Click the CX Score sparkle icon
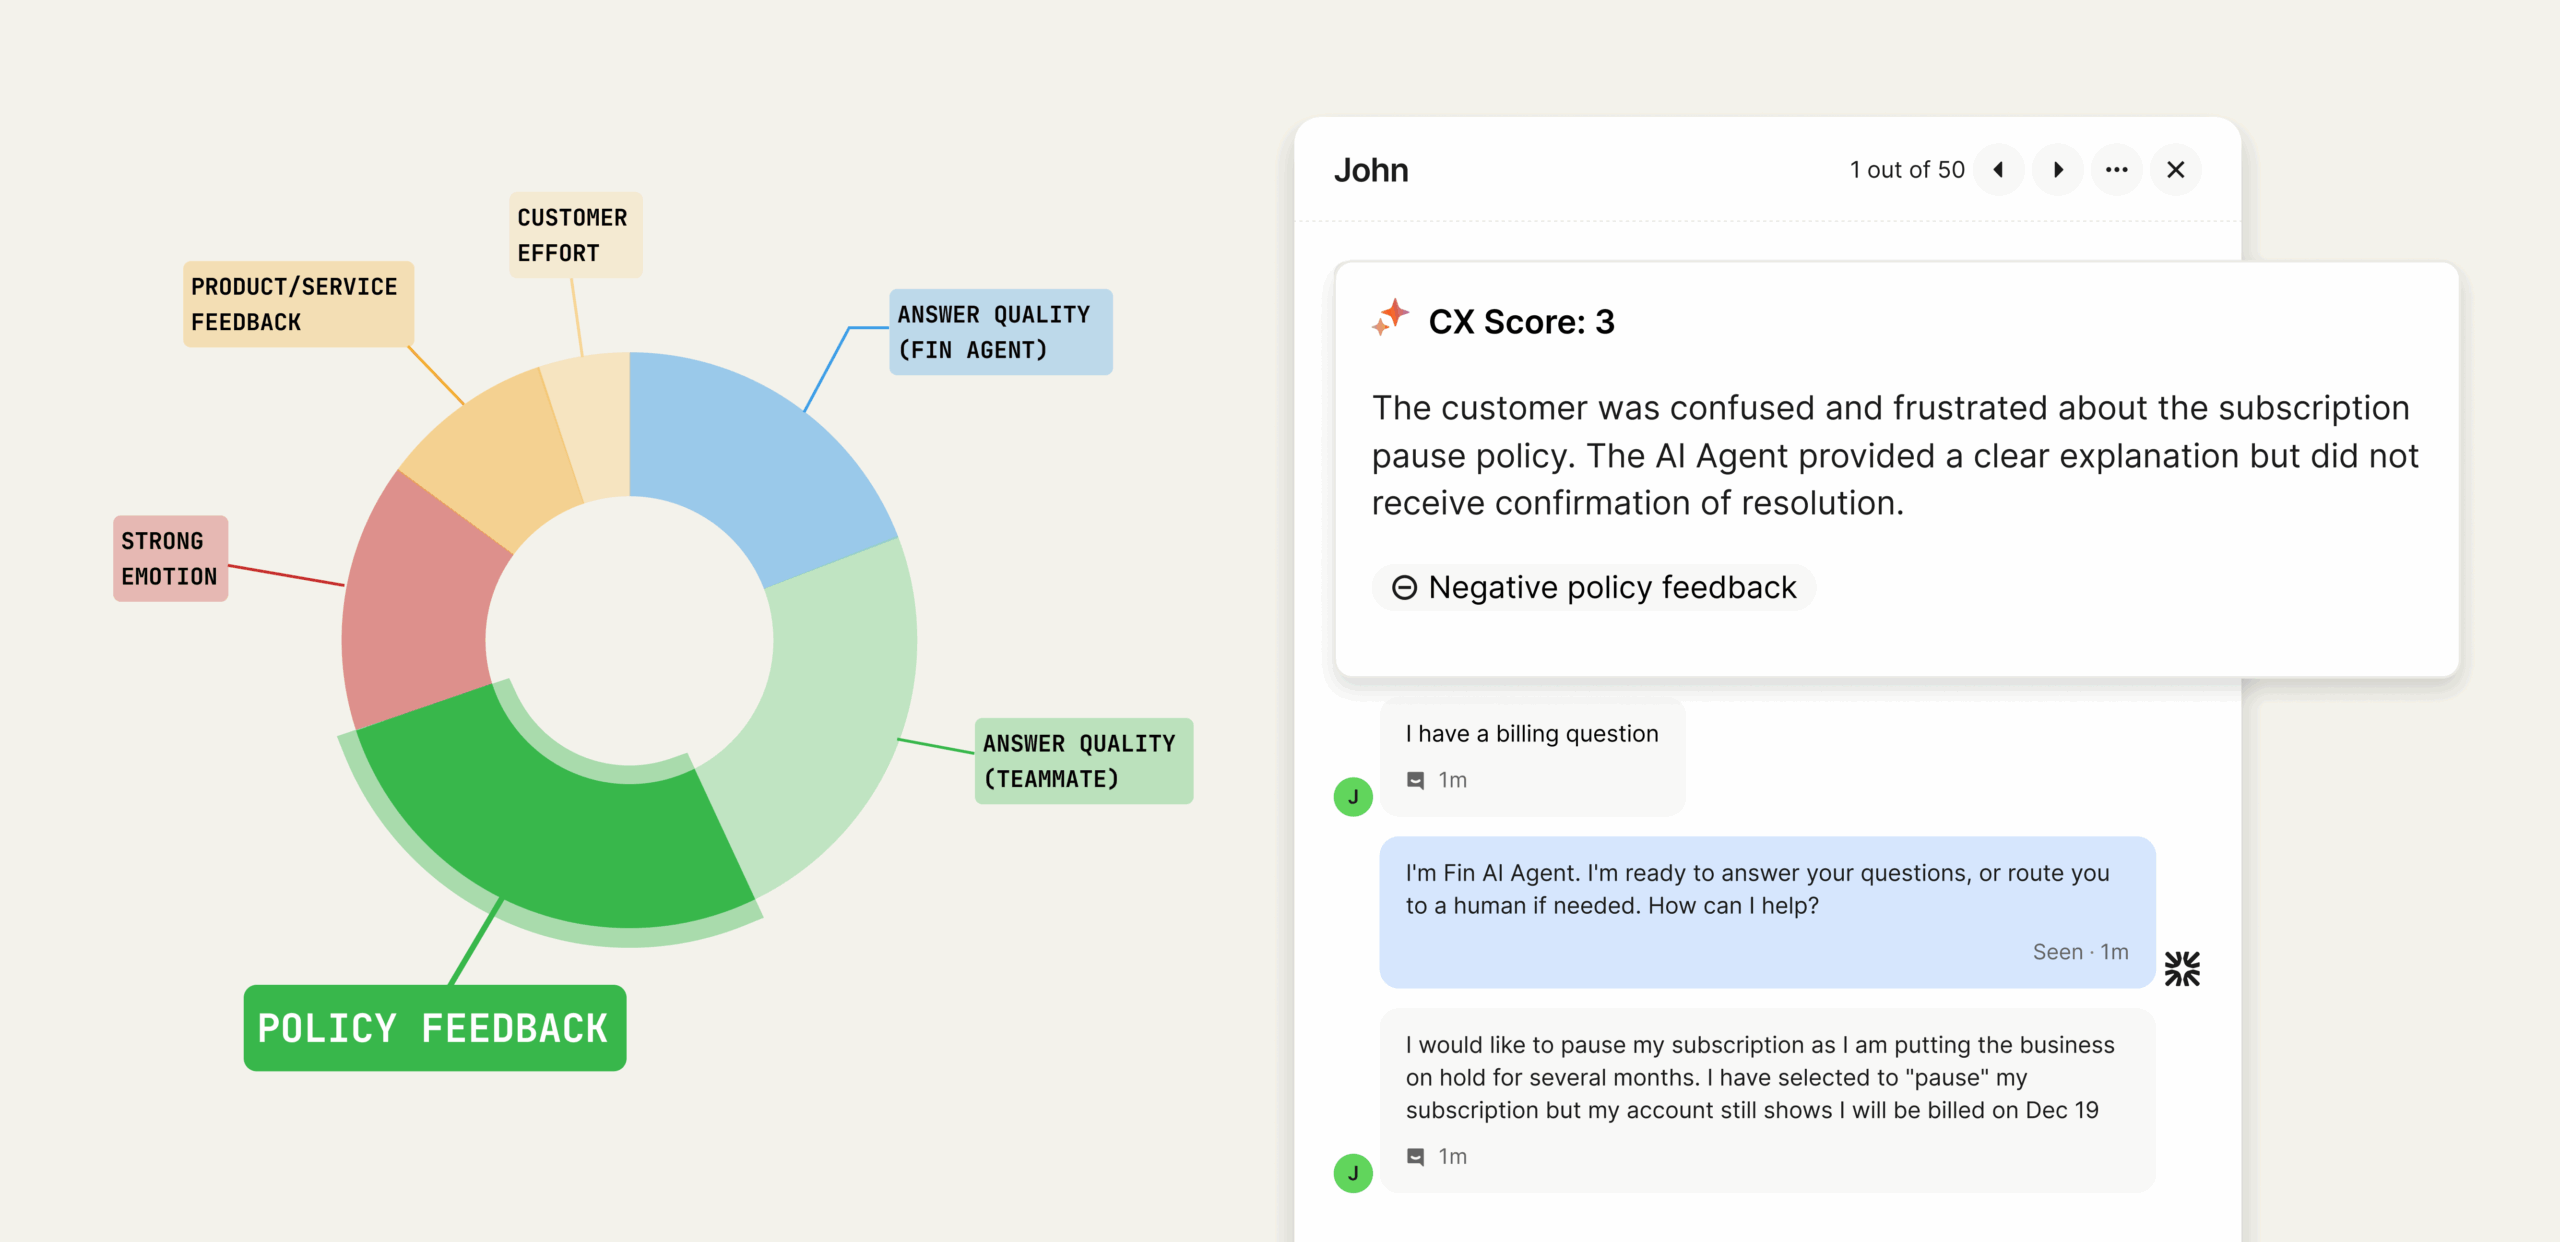Screen dimensions: 2560x1242 pyautogui.click(x=1390, y=318)
